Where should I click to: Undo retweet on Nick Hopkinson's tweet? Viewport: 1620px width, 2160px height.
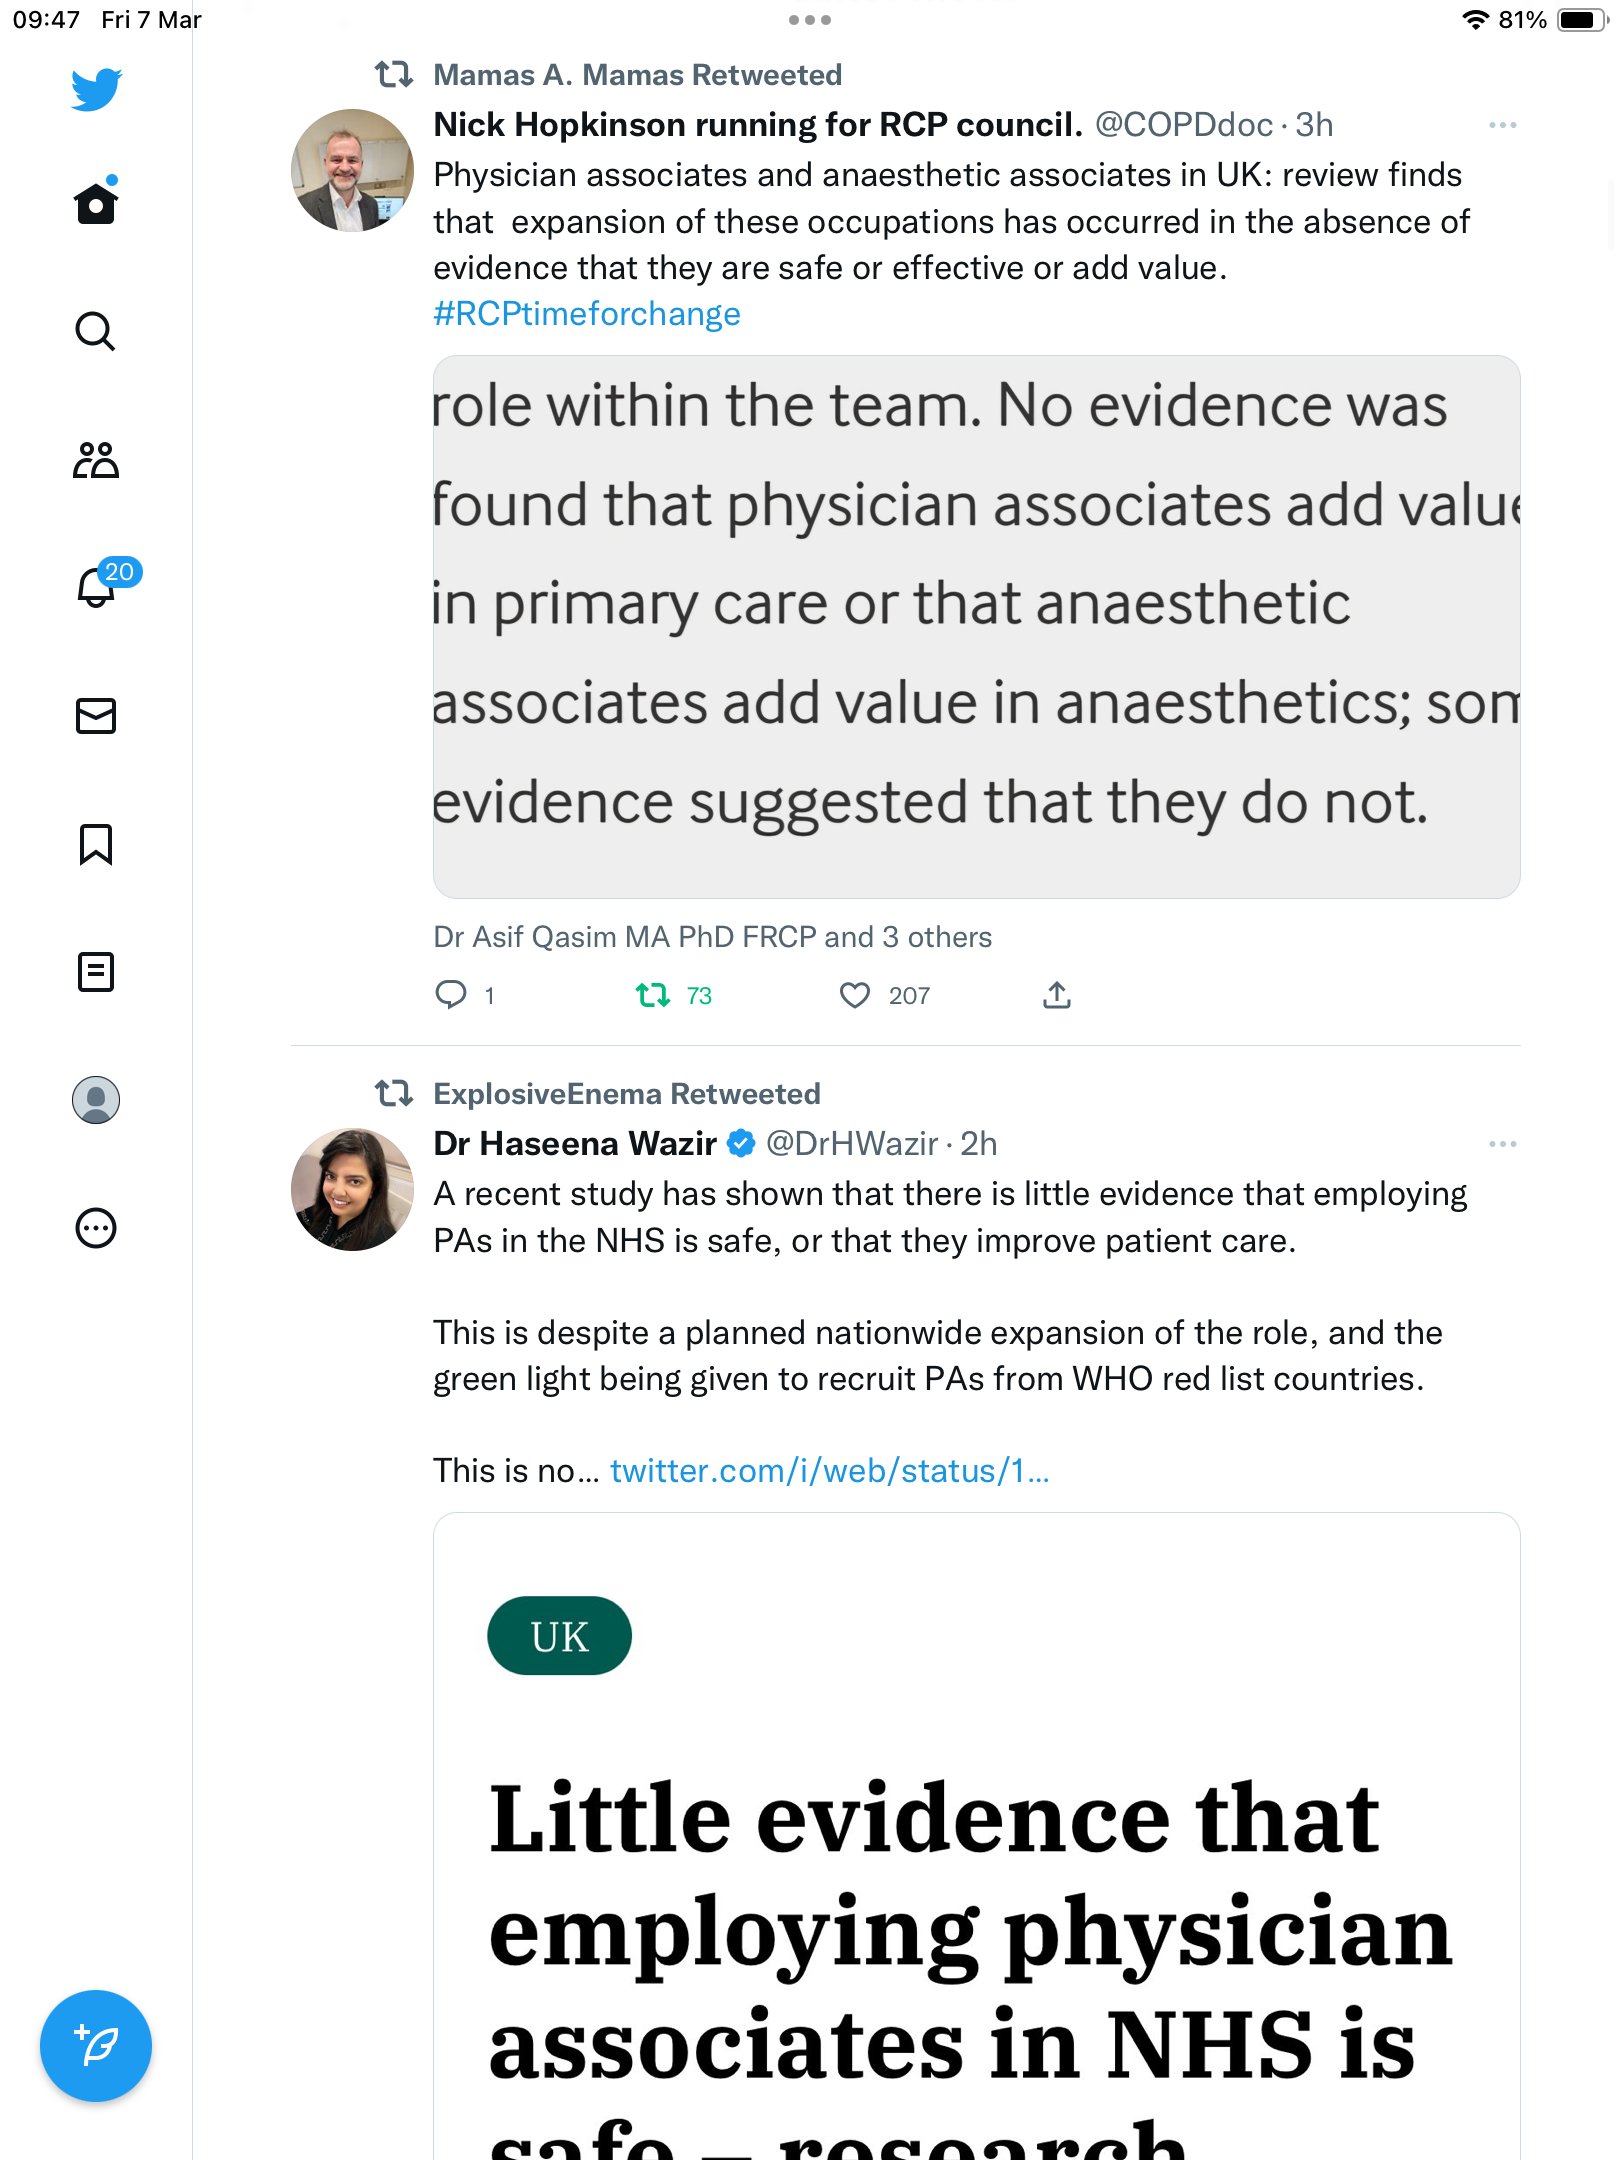(x=653, y=995)
